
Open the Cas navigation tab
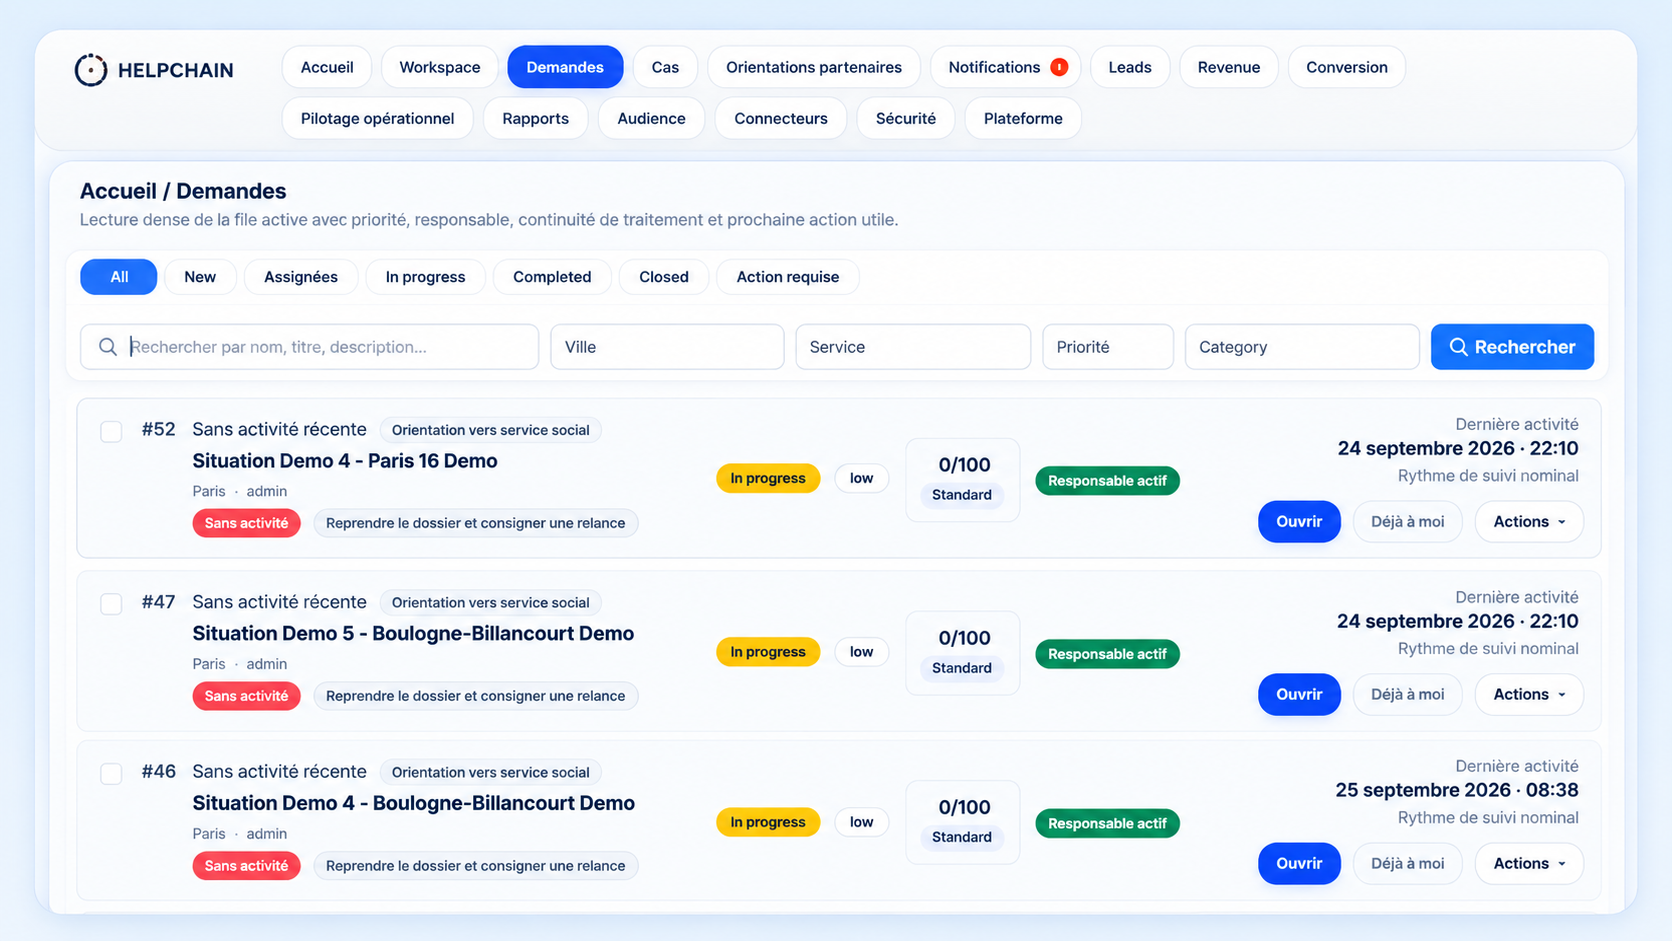(x=665, y=67)
